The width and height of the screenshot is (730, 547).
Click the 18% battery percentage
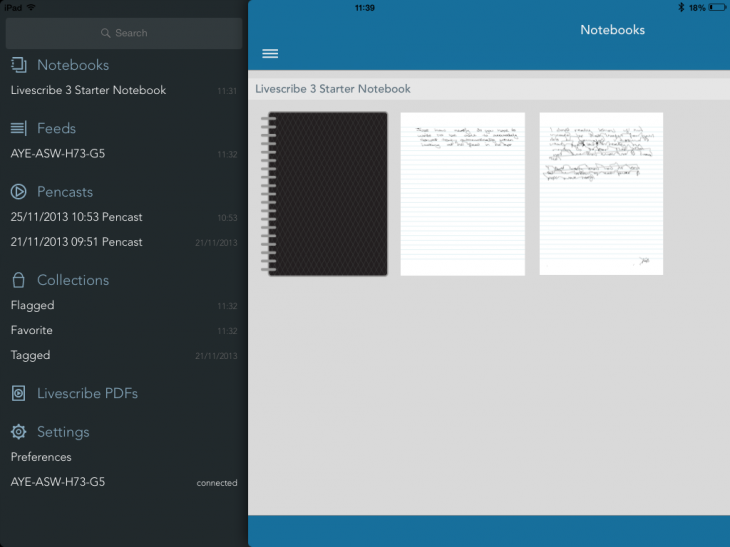697,7
